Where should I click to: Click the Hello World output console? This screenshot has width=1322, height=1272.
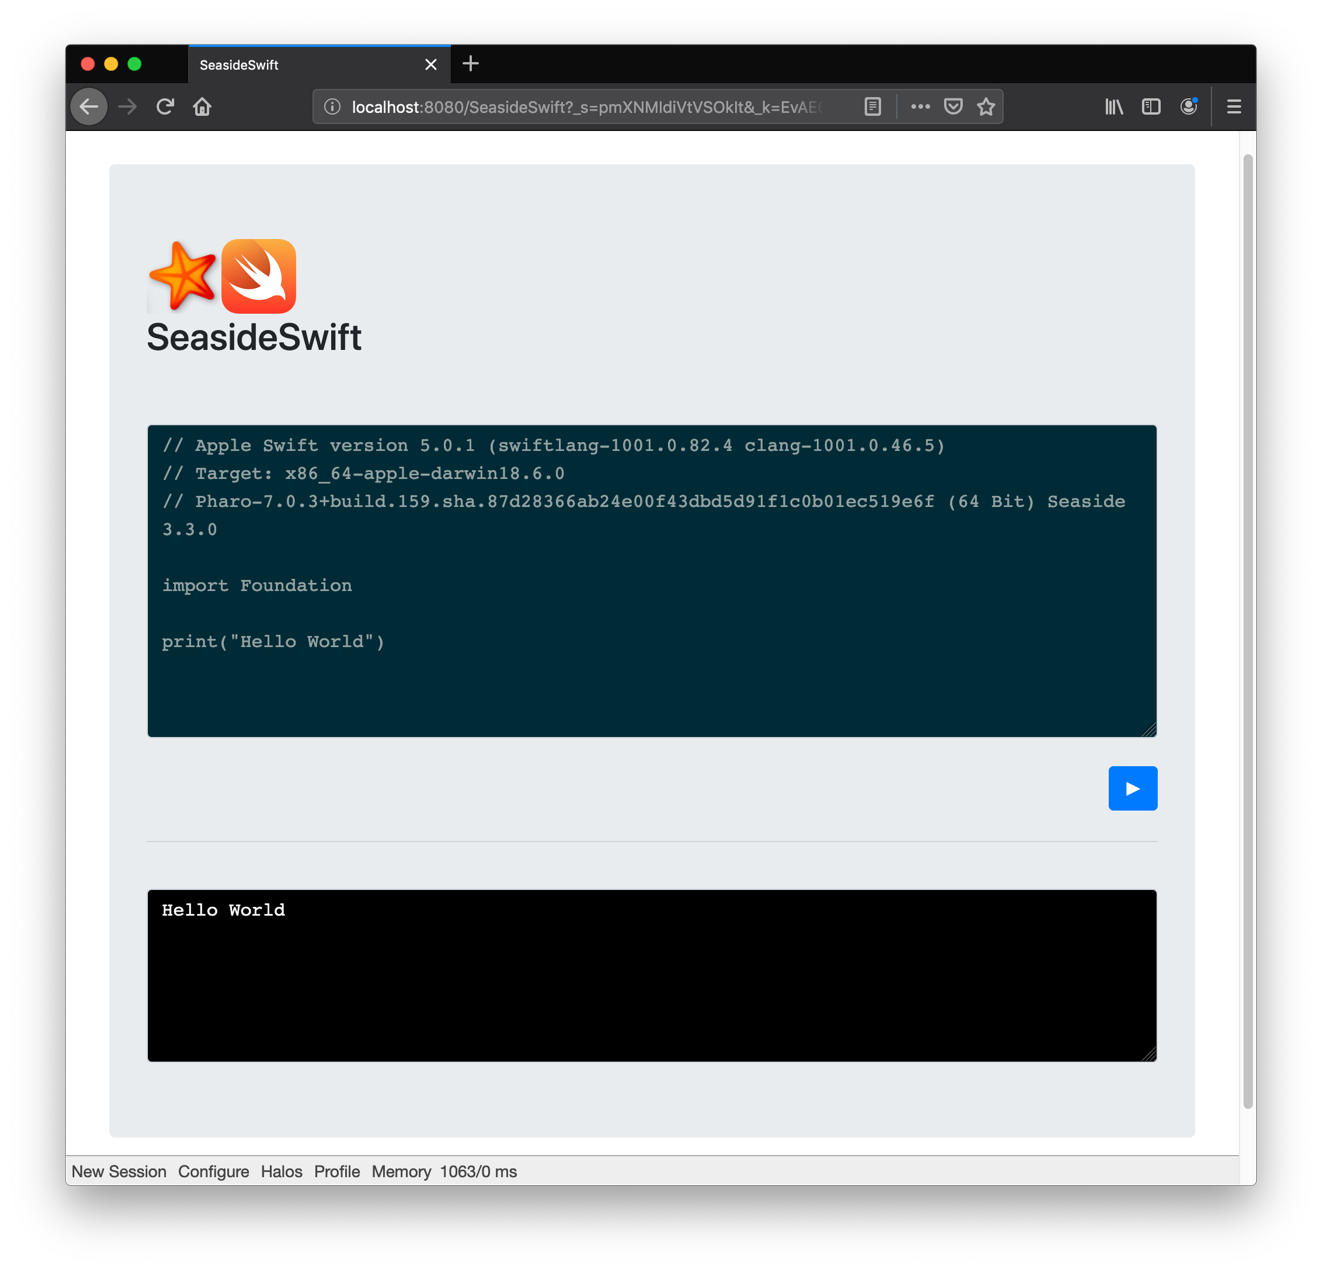pos(652,975)
